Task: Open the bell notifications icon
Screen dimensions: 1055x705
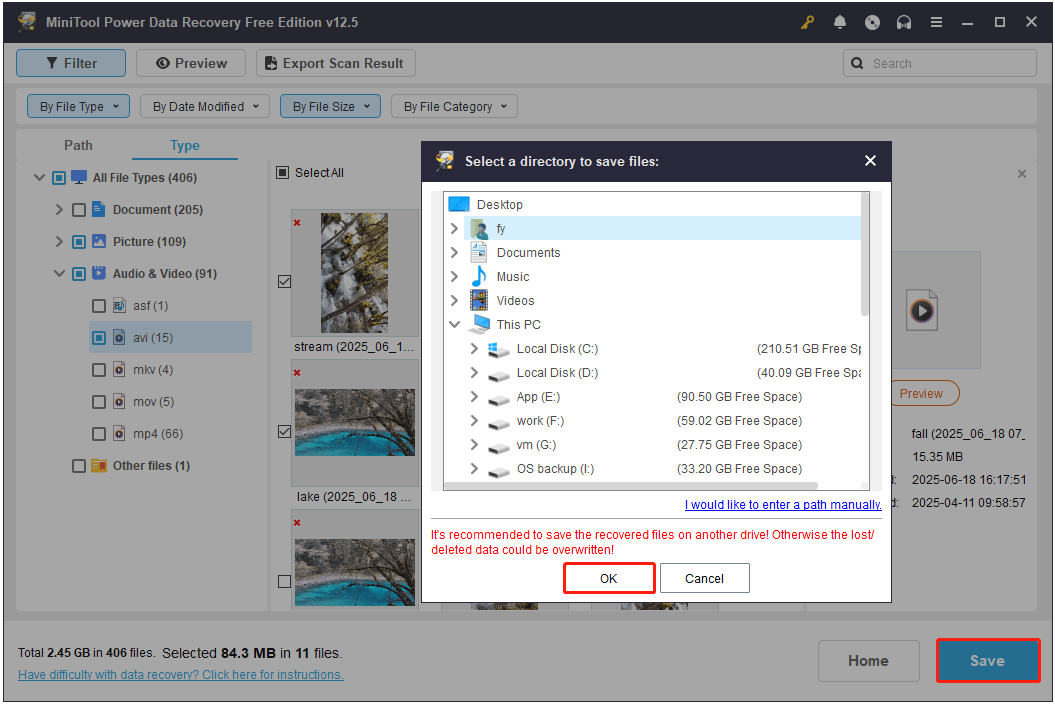Action: click(x=840, y=22)
